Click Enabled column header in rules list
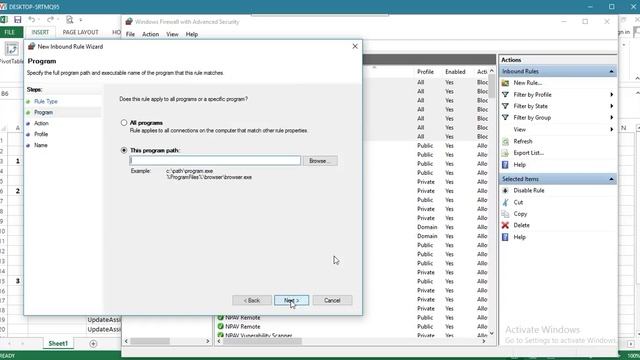The width and height of the screenshot is (640, 360). 455,72
